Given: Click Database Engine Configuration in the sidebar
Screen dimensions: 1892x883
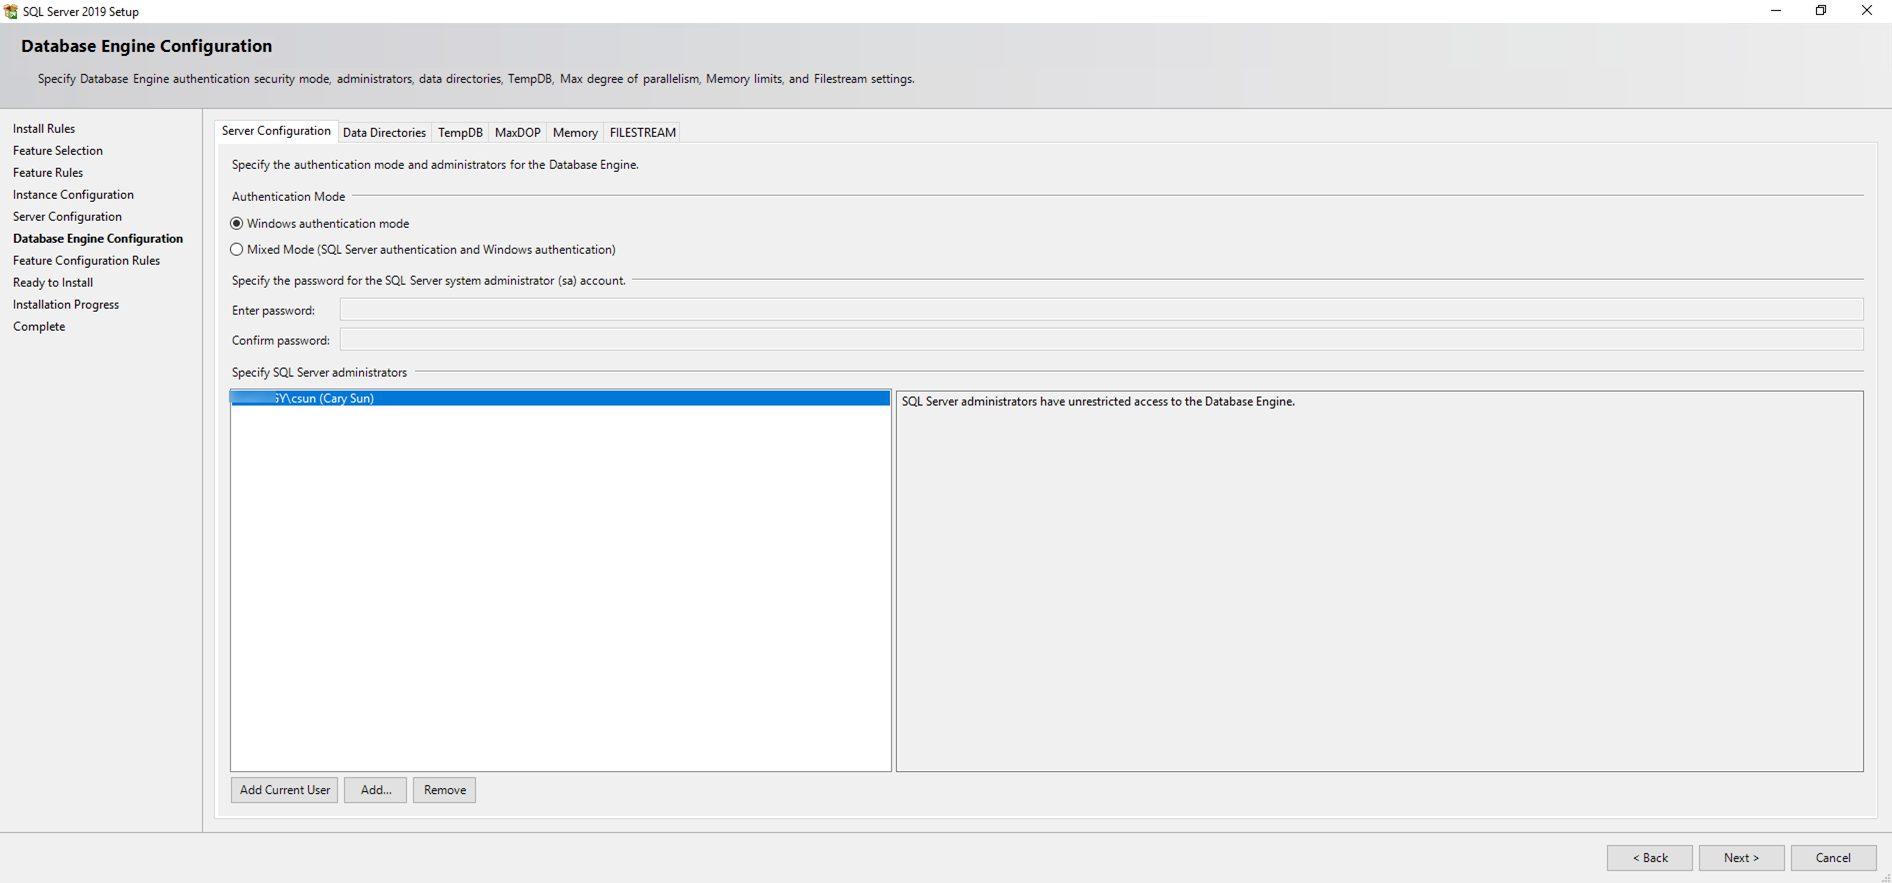Looking at the screenshot, I should (x=98, y=239).
